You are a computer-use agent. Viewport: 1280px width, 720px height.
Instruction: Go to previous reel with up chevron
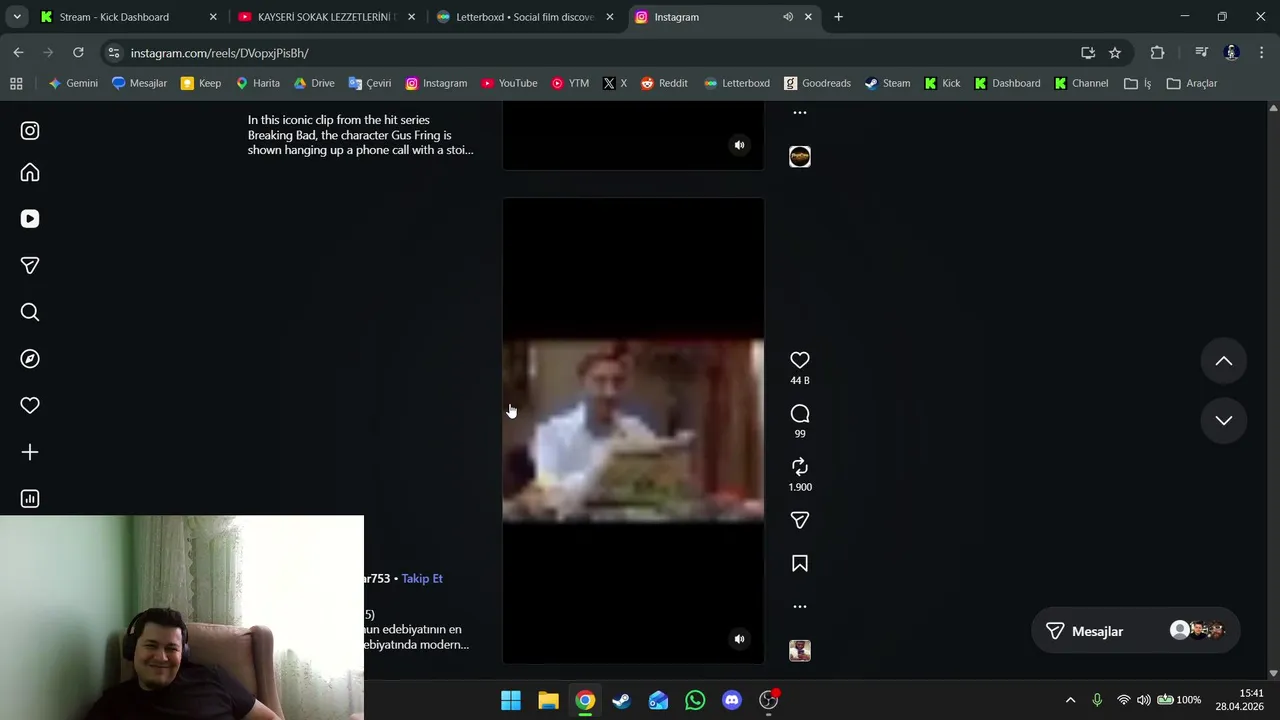tap(1224, 362)
